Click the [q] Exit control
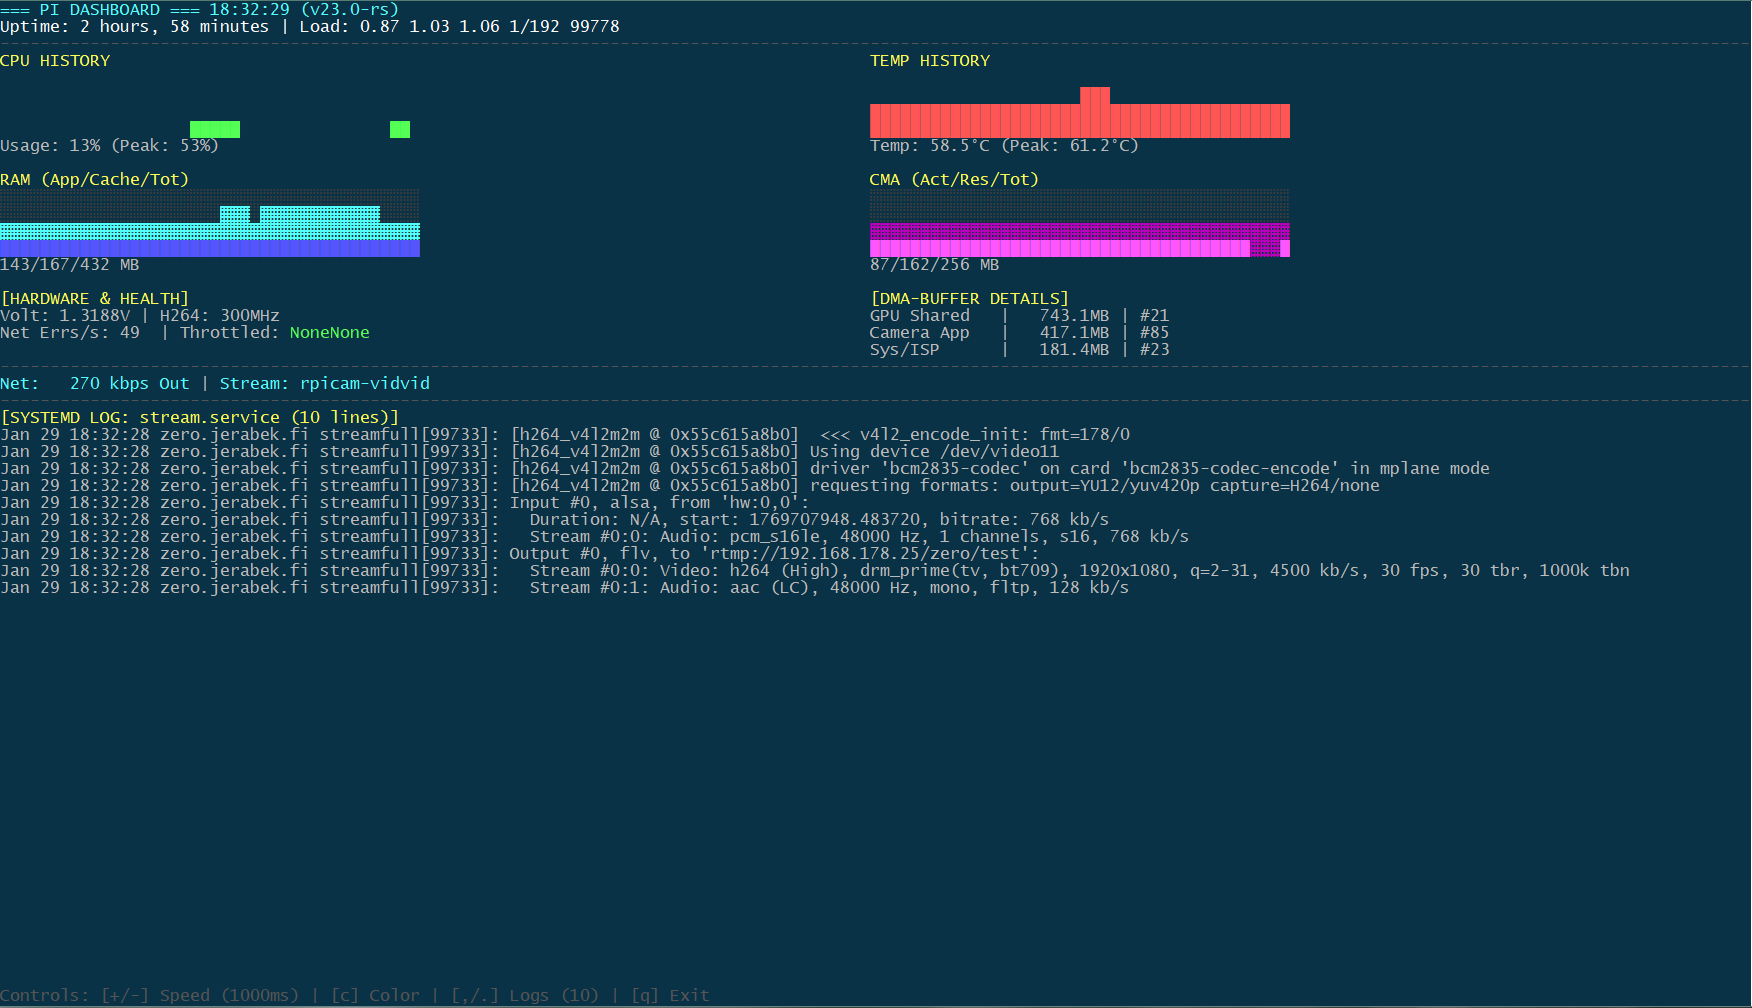 point(669,996)
